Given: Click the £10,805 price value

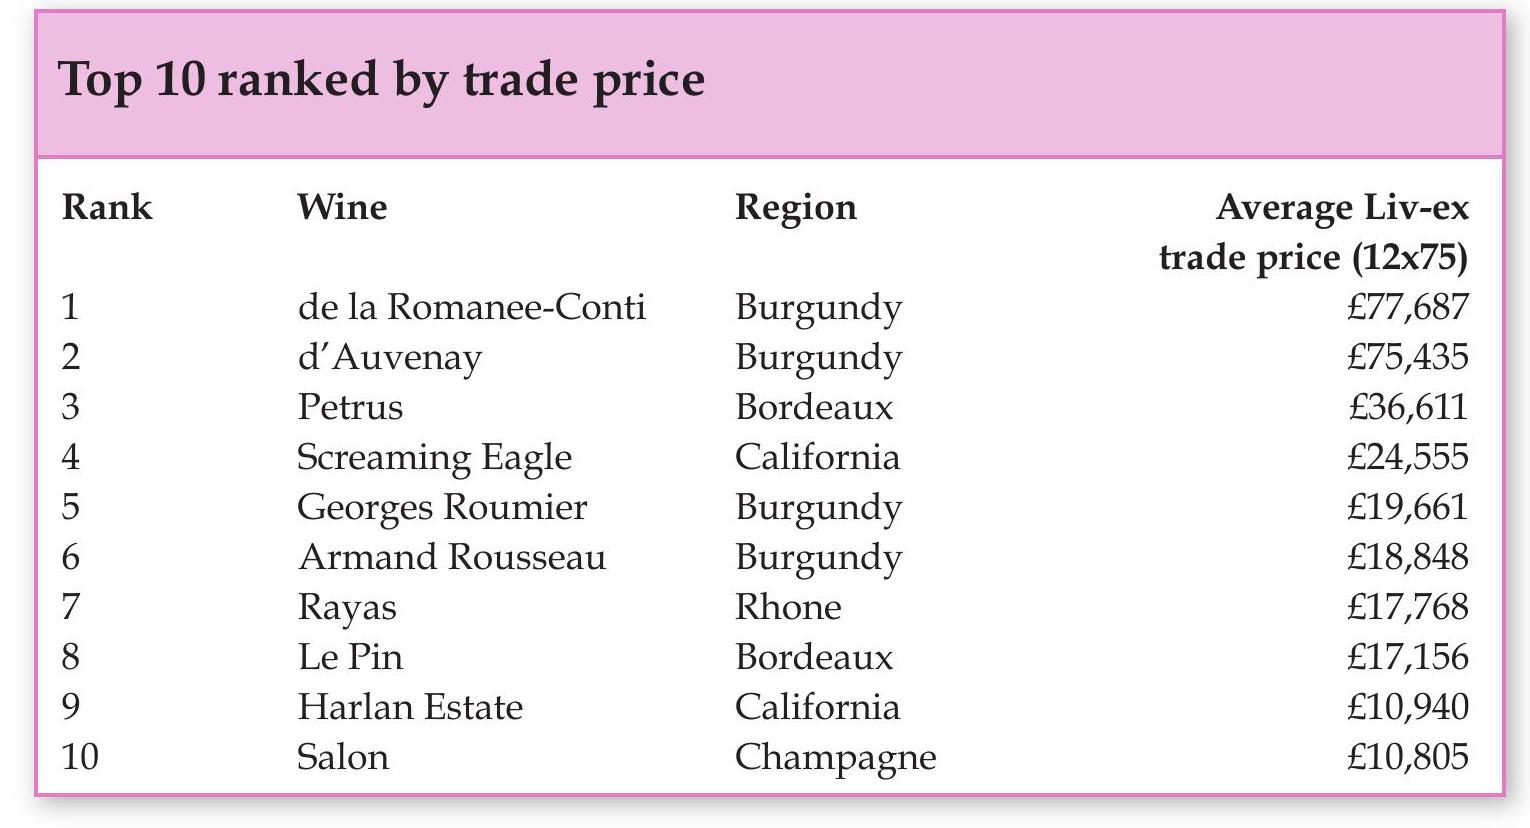Looking at the screenshot, I should pos(1407,757).
